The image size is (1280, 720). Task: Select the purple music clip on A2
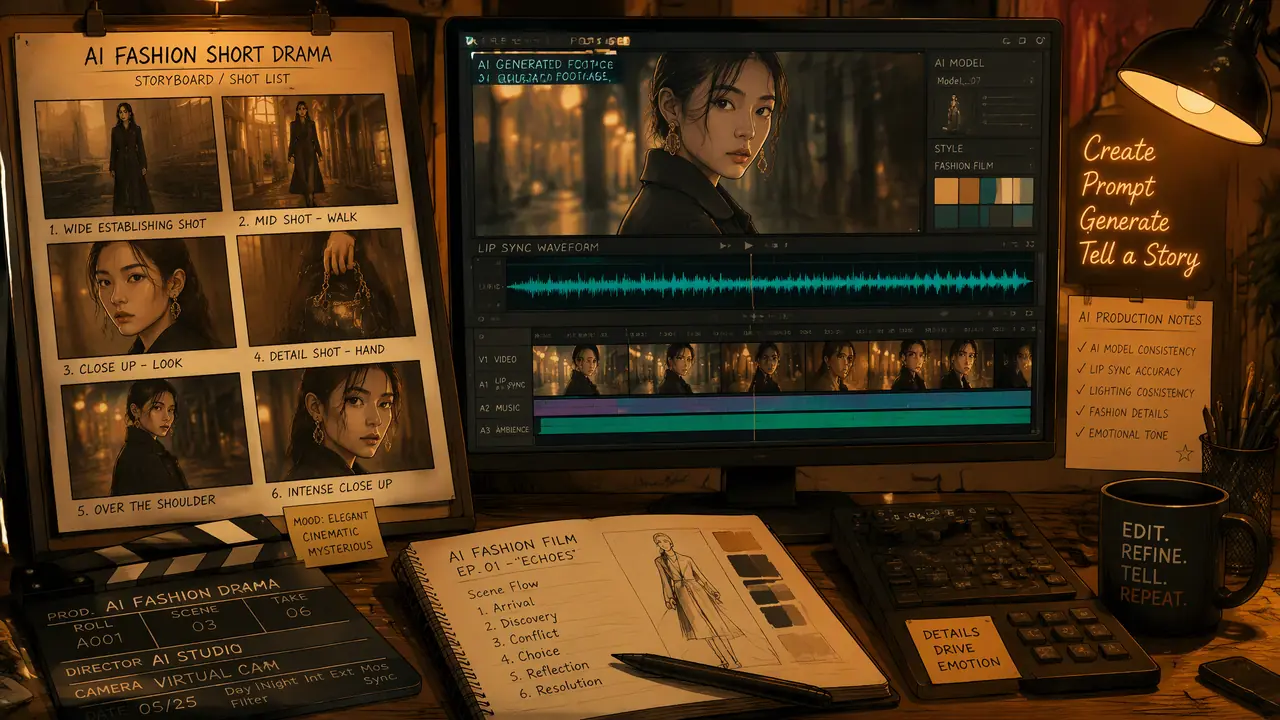(x=575, y=407)
